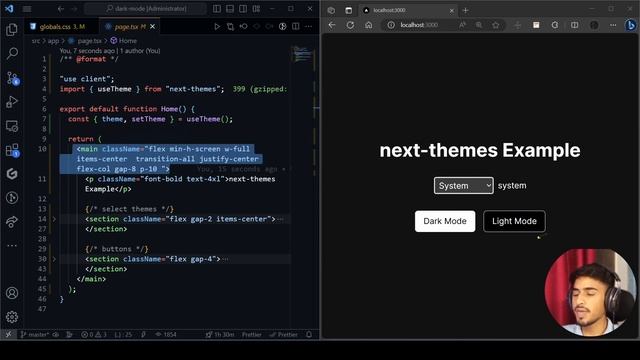Open the Edge profile avatar
The image size is (640, 360).
click(x=594, y=25)
